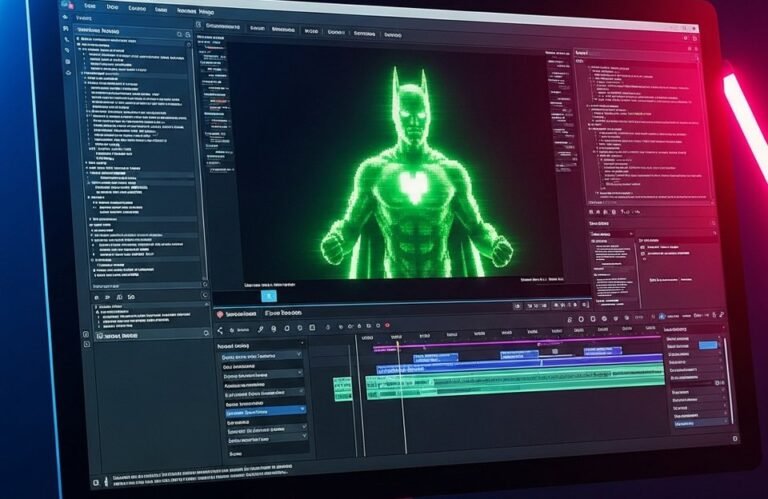Select the small green clip left of the timeline

tap(342, 389)
